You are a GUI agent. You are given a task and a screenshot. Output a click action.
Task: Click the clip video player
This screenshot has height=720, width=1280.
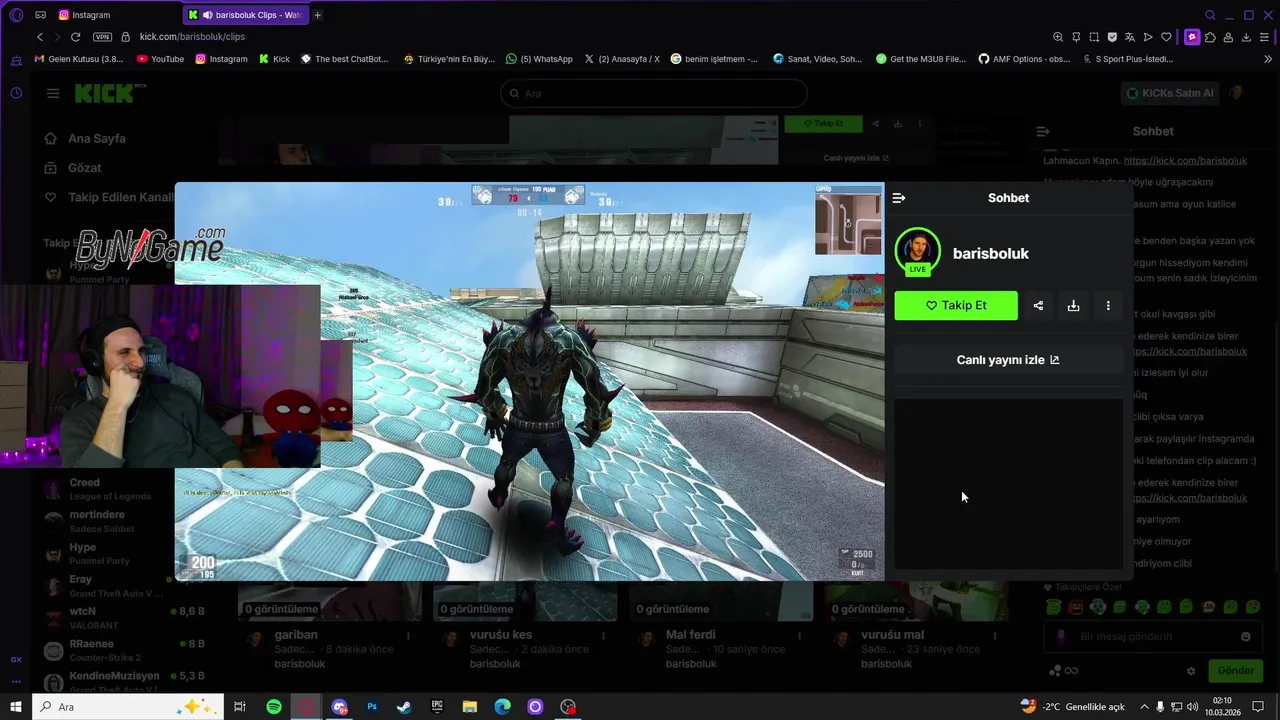click(x=530, y=381)
